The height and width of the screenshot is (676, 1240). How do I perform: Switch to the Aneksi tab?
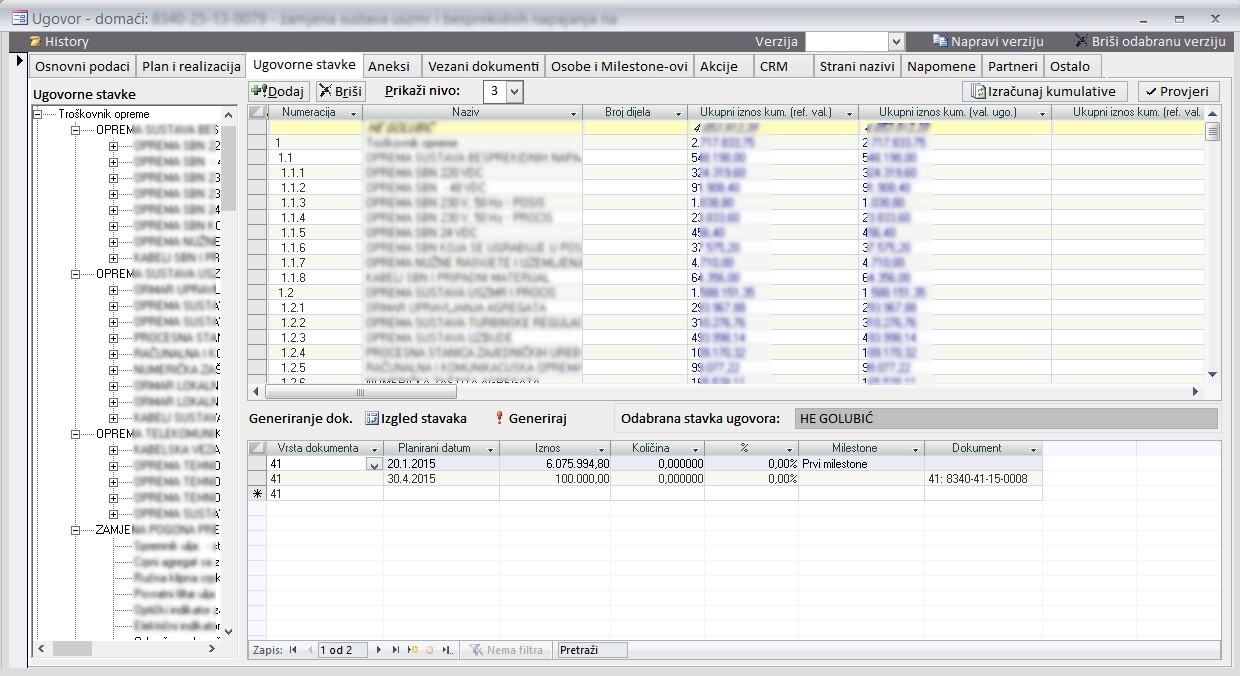(390, 66)
